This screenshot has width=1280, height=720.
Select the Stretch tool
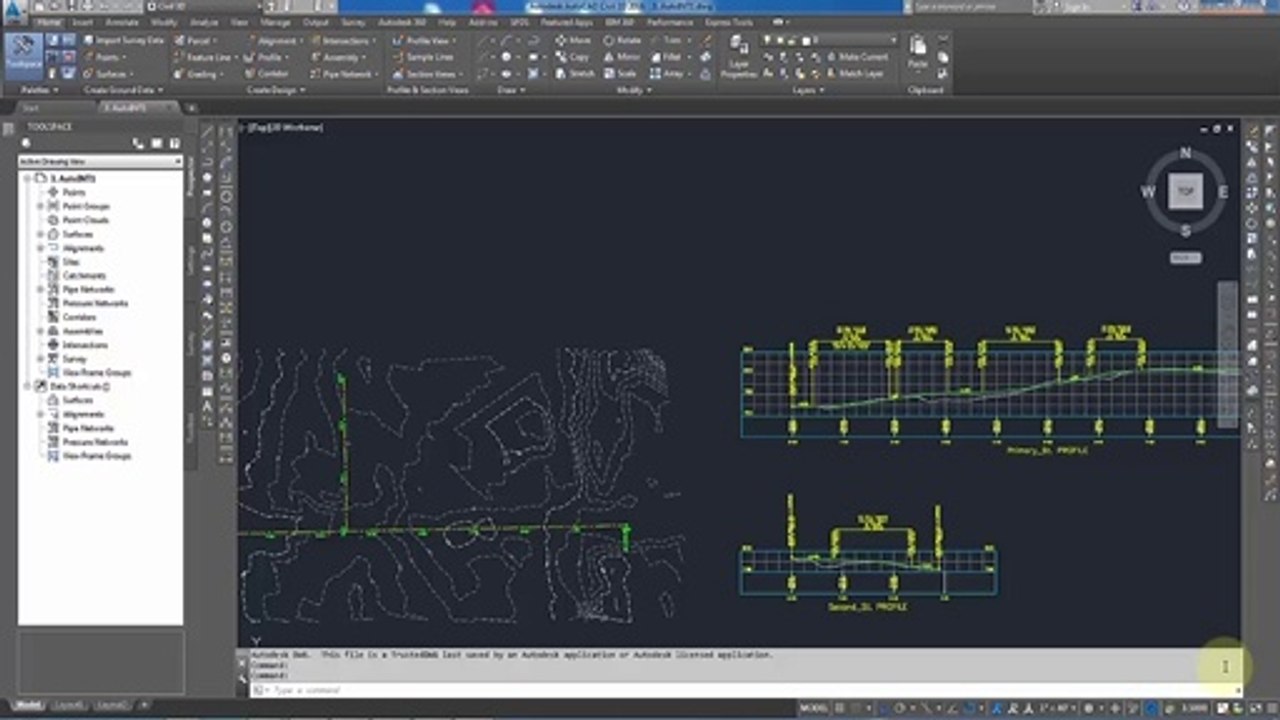(575, 74)
